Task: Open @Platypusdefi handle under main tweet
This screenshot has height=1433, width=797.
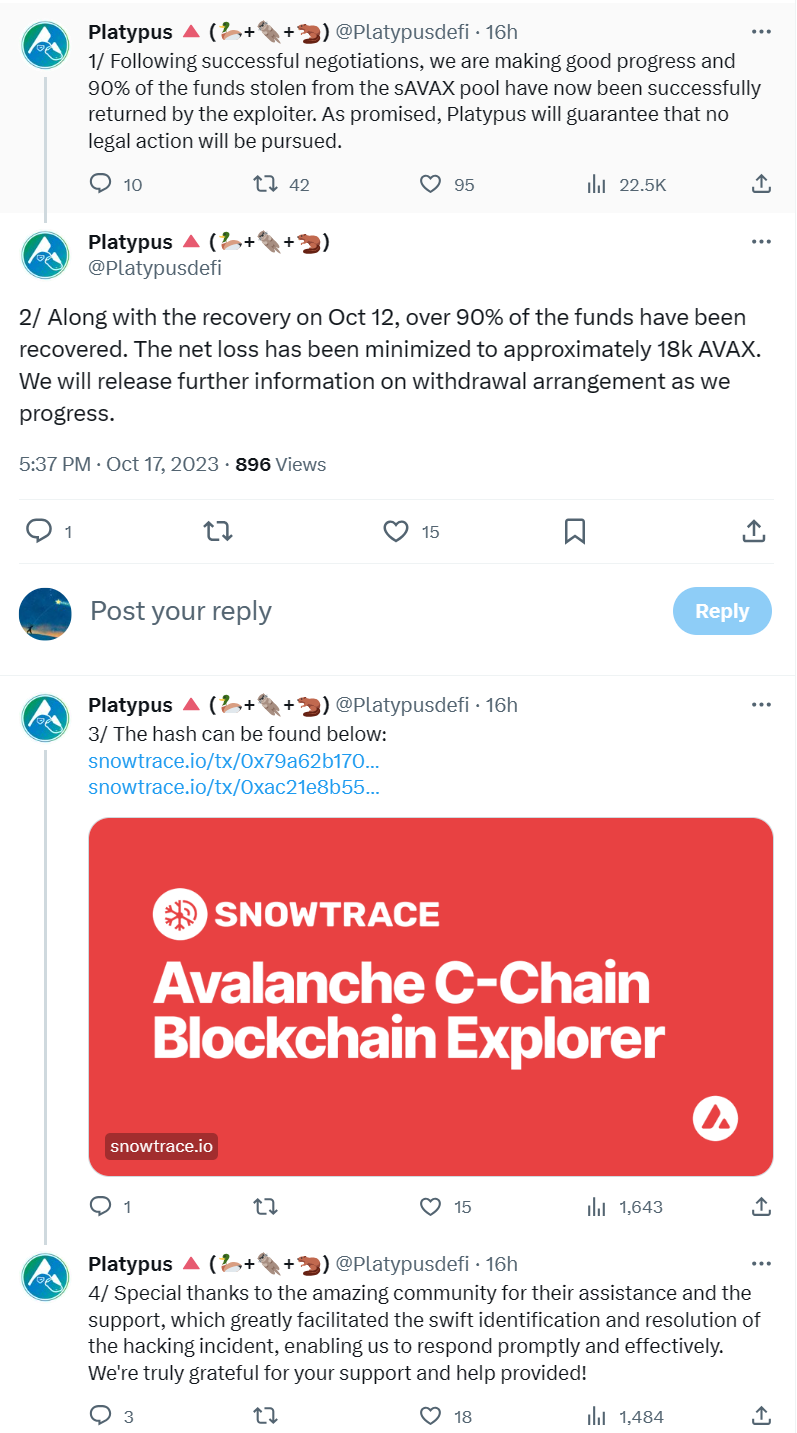Action: click(155, 268)
